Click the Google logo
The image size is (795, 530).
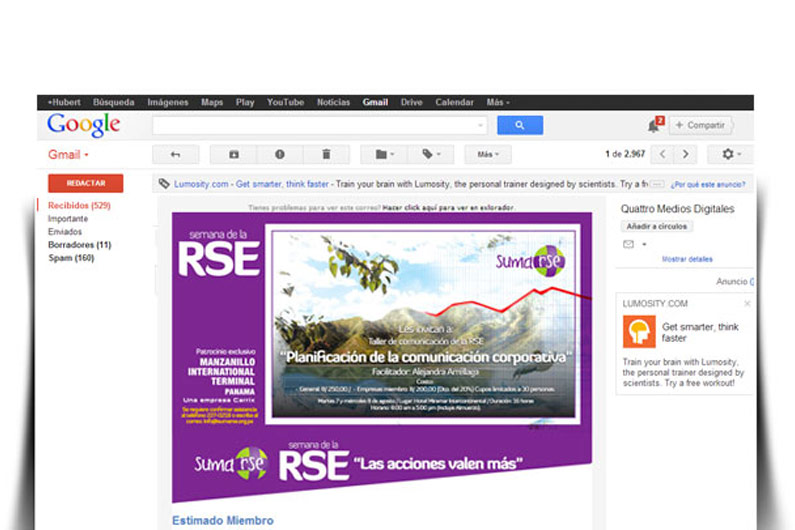click(x=84, y=125)
